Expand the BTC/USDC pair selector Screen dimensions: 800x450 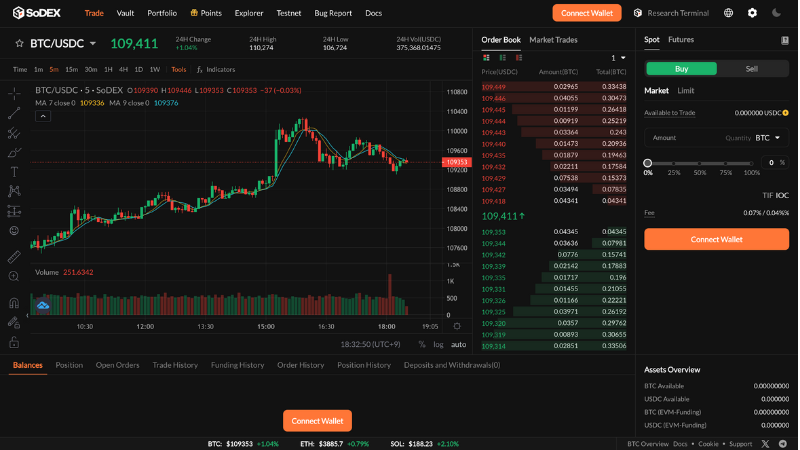point(93,43)
